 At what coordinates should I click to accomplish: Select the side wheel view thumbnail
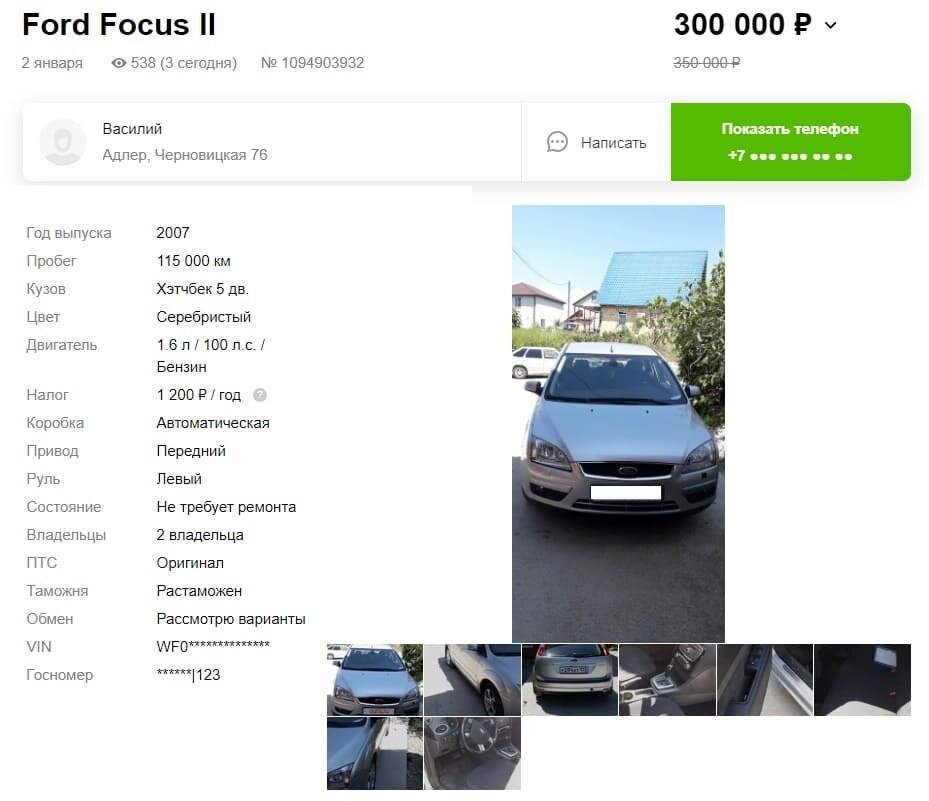[472, 680]
